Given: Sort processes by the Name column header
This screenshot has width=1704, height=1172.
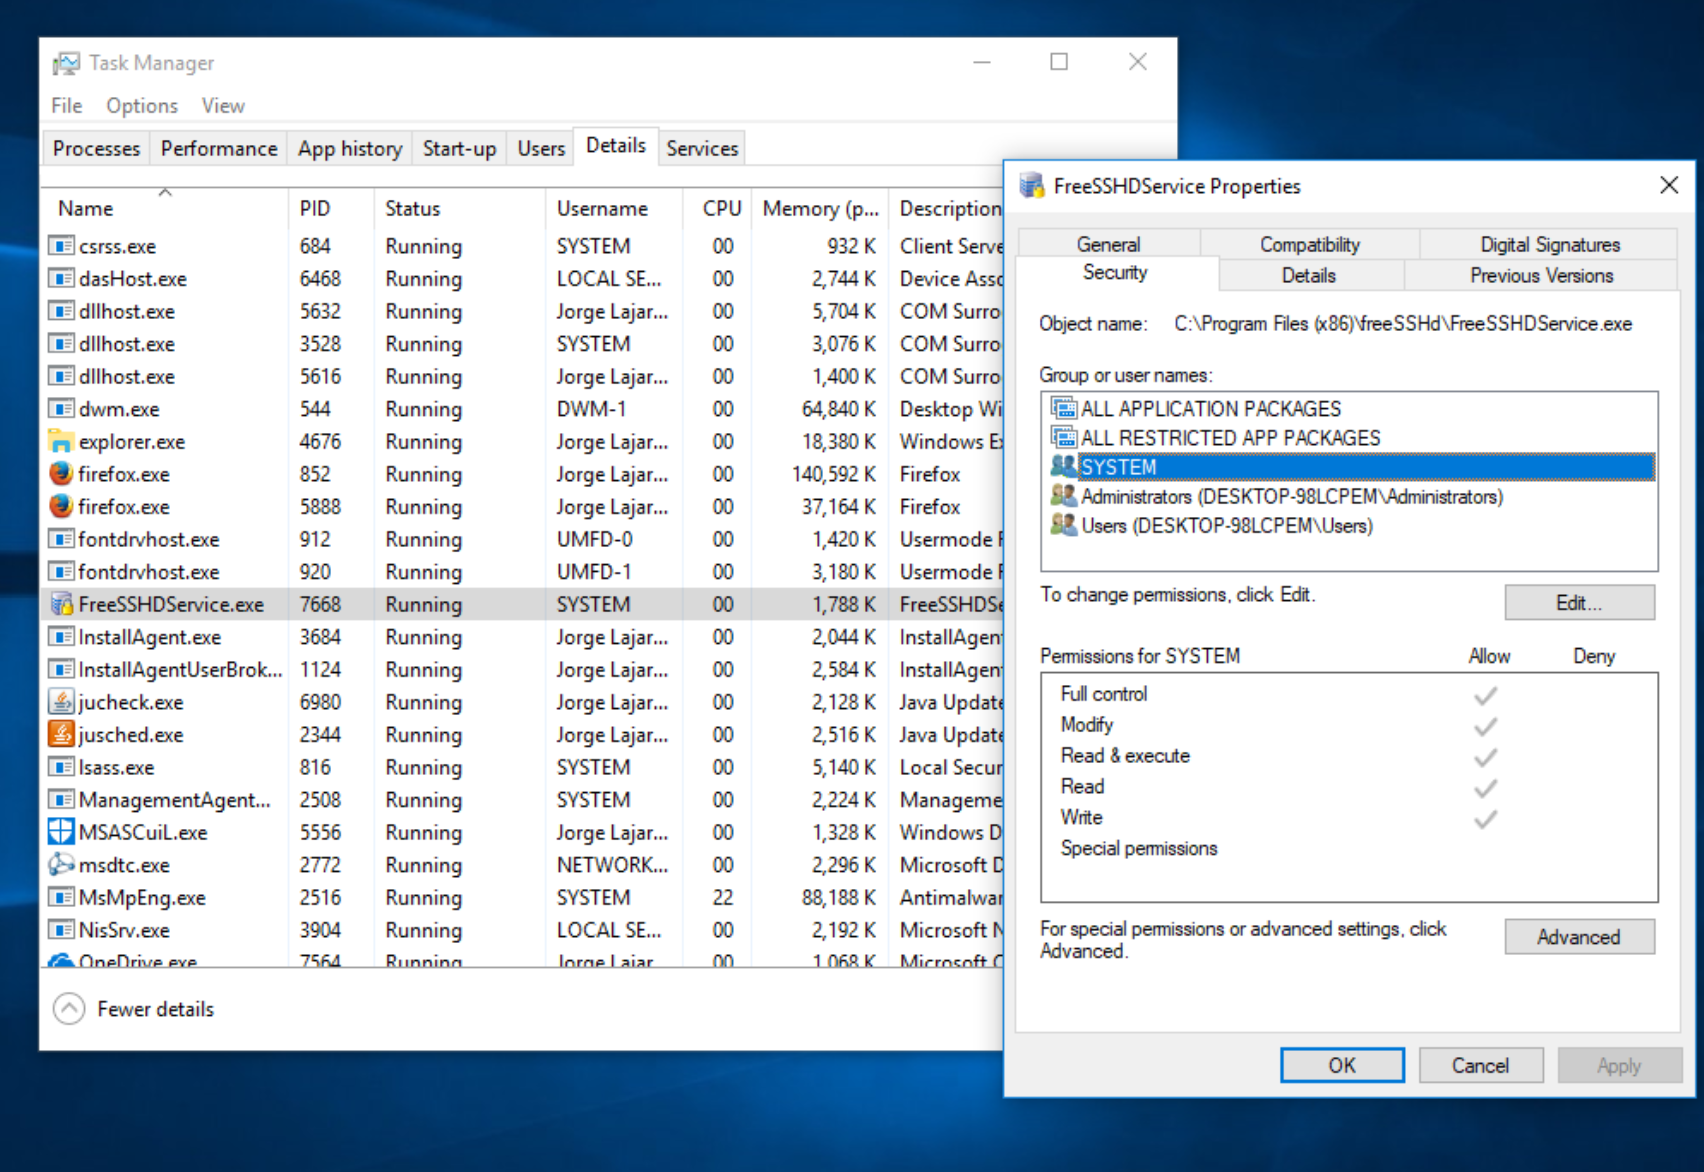Looking at the screenshot, I should click(166, 208).
